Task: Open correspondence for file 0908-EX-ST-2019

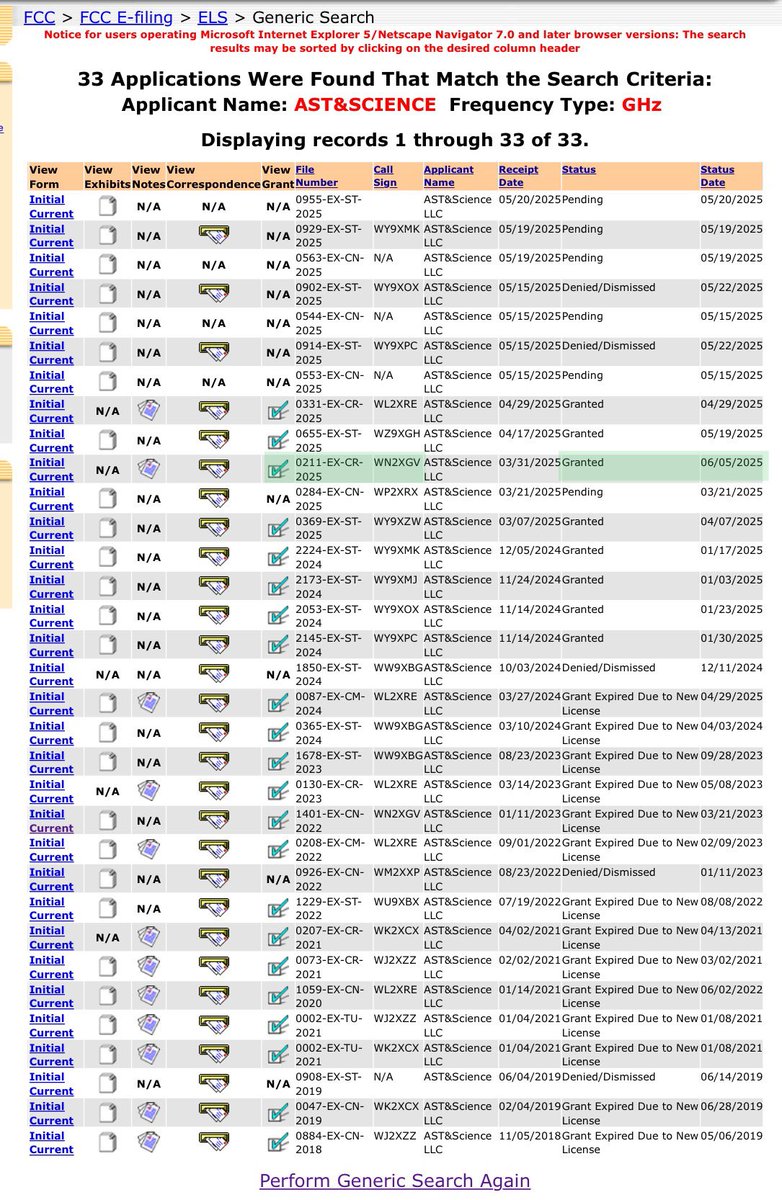Action: tap(213, 1084)
